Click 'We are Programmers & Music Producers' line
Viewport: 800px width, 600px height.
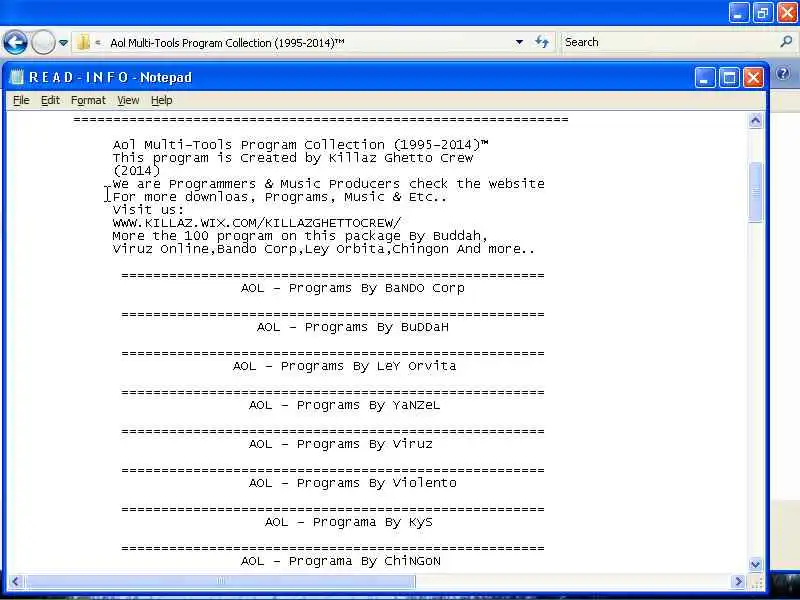(329, 184)
